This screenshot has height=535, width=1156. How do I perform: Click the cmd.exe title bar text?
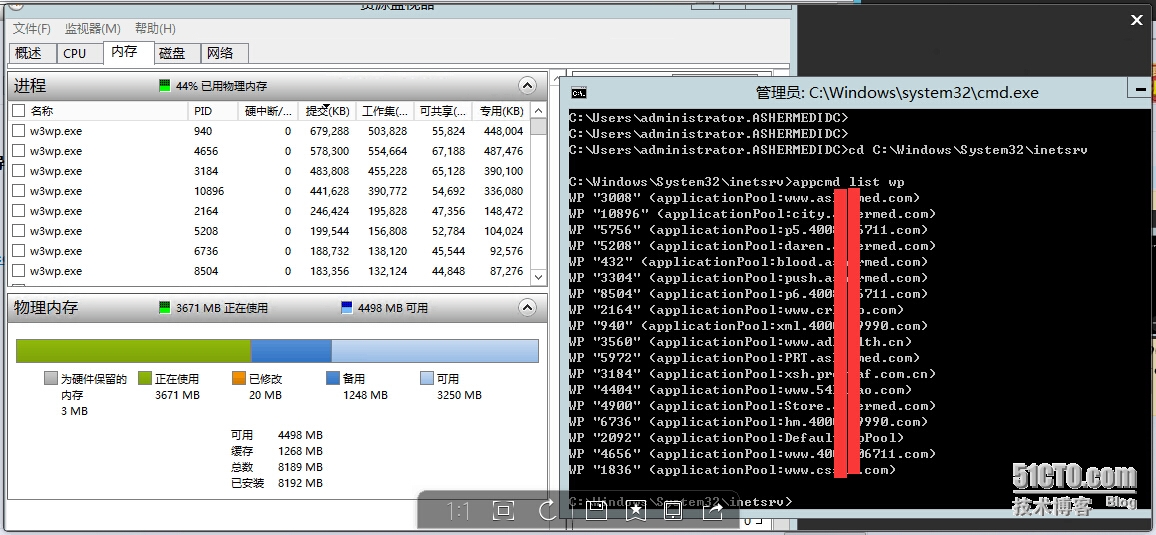pos(896,93)
